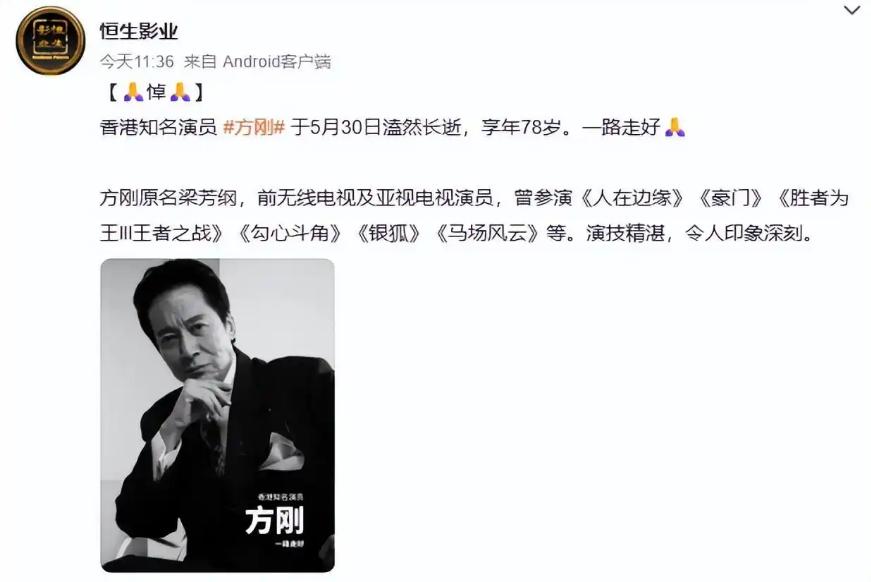Click the Android客户端 source link
This screenshot has width=871, height=582.
click(277, 61)
